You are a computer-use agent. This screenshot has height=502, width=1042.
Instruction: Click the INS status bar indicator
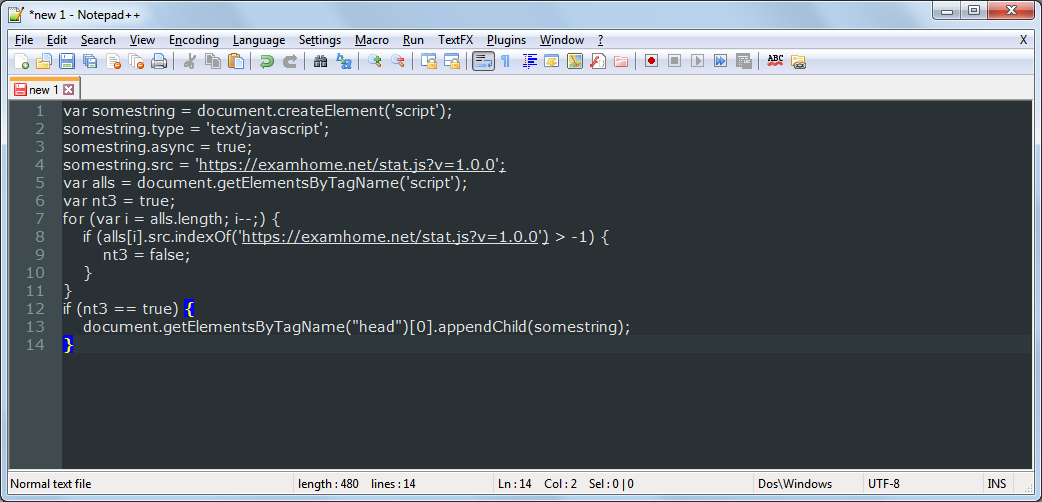point(997,484)
